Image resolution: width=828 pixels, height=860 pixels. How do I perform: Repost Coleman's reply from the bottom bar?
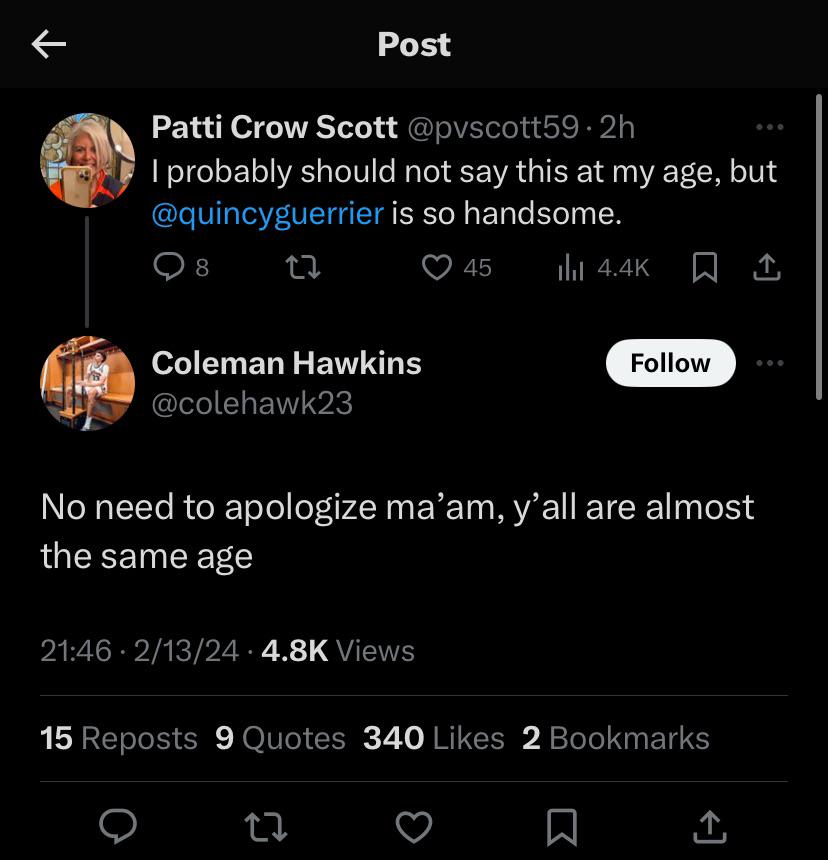coord(267,827)
